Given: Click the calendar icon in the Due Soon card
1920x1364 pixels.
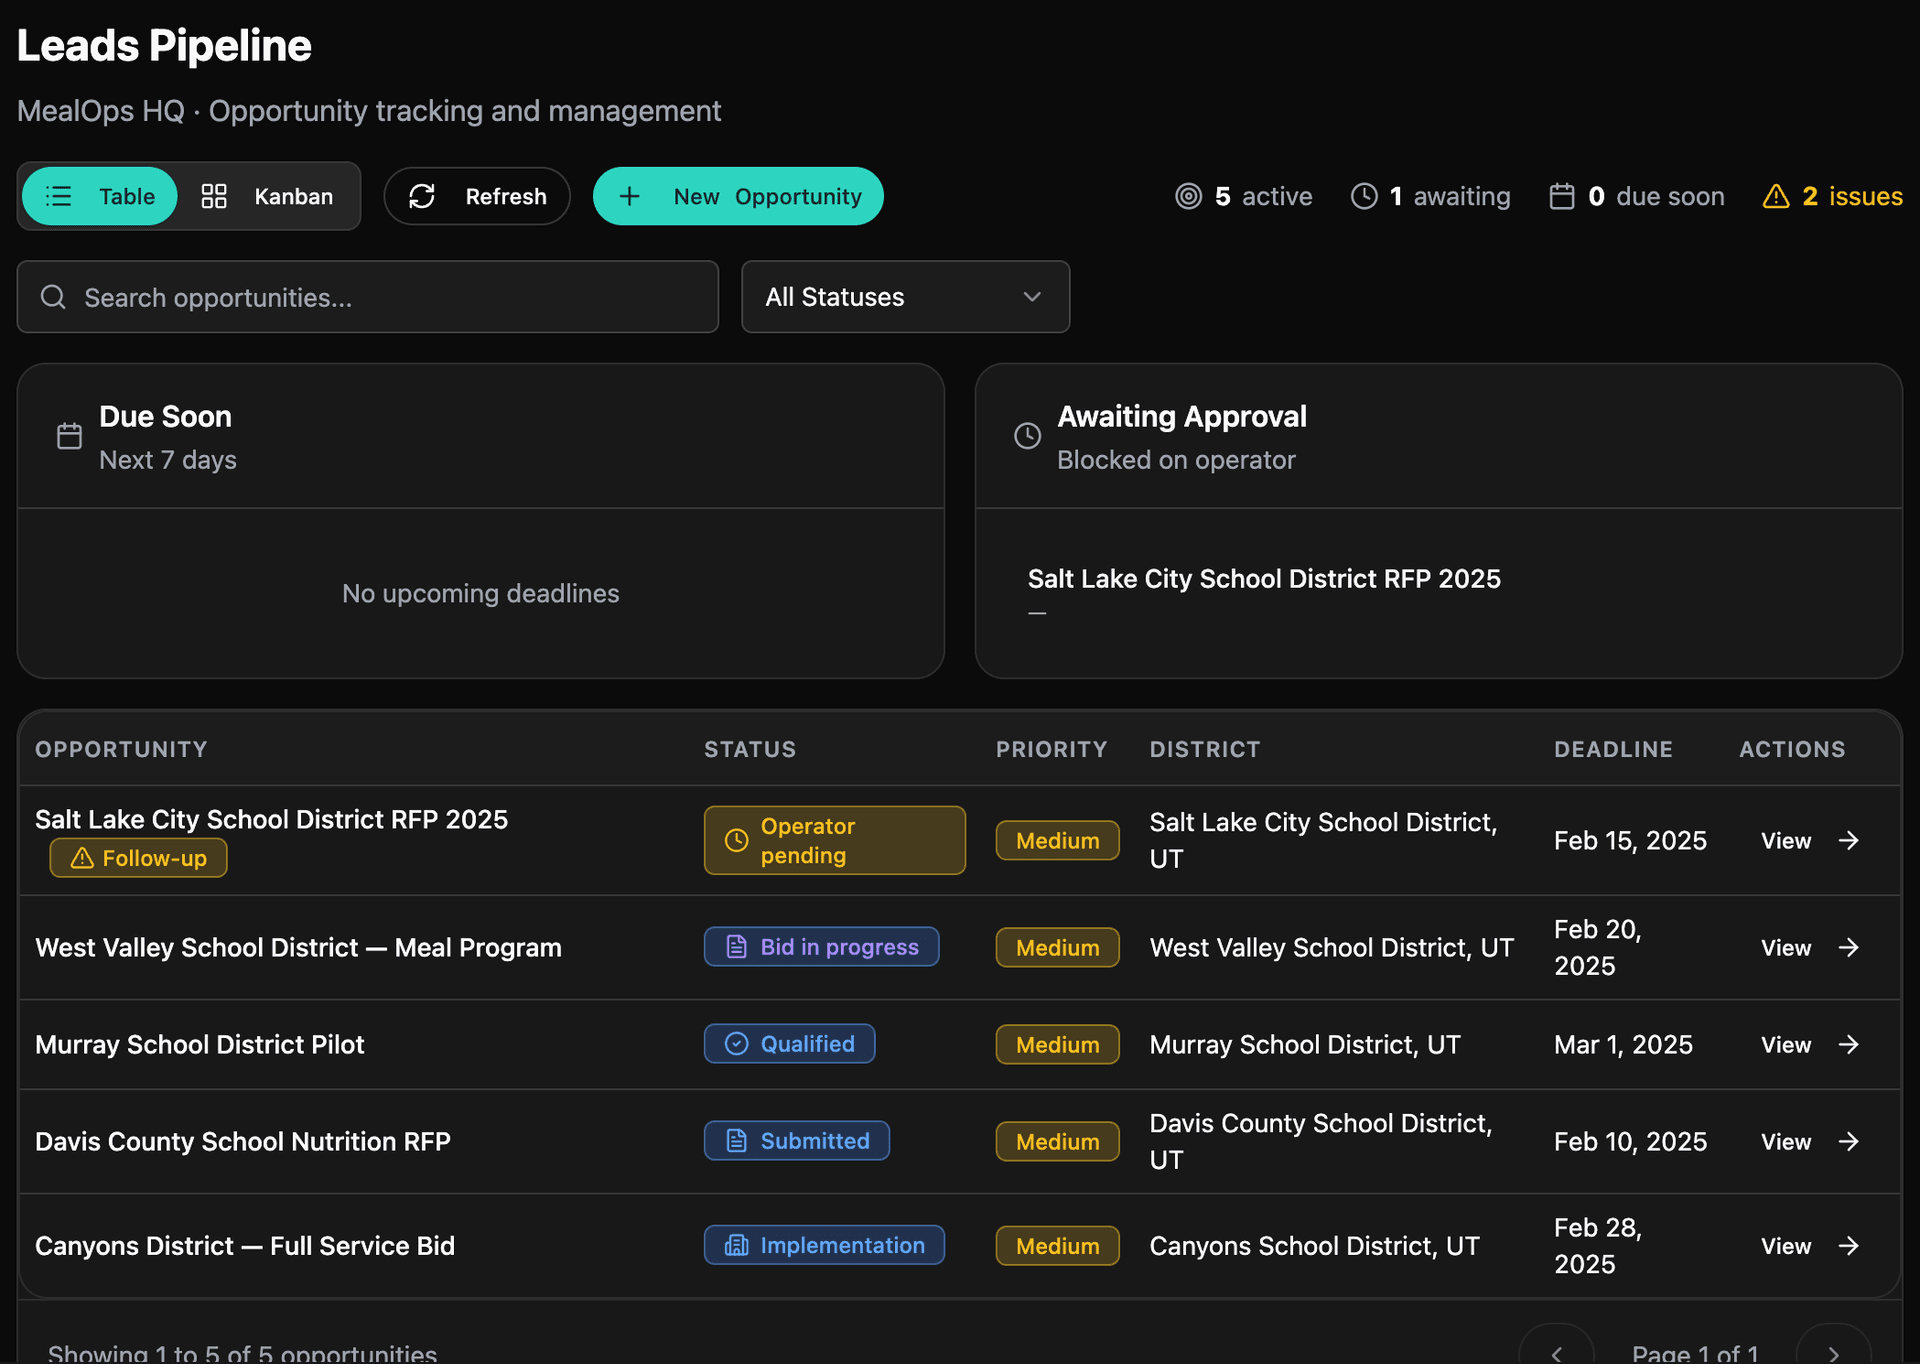Looking at the screenshot, I should 68,435.
